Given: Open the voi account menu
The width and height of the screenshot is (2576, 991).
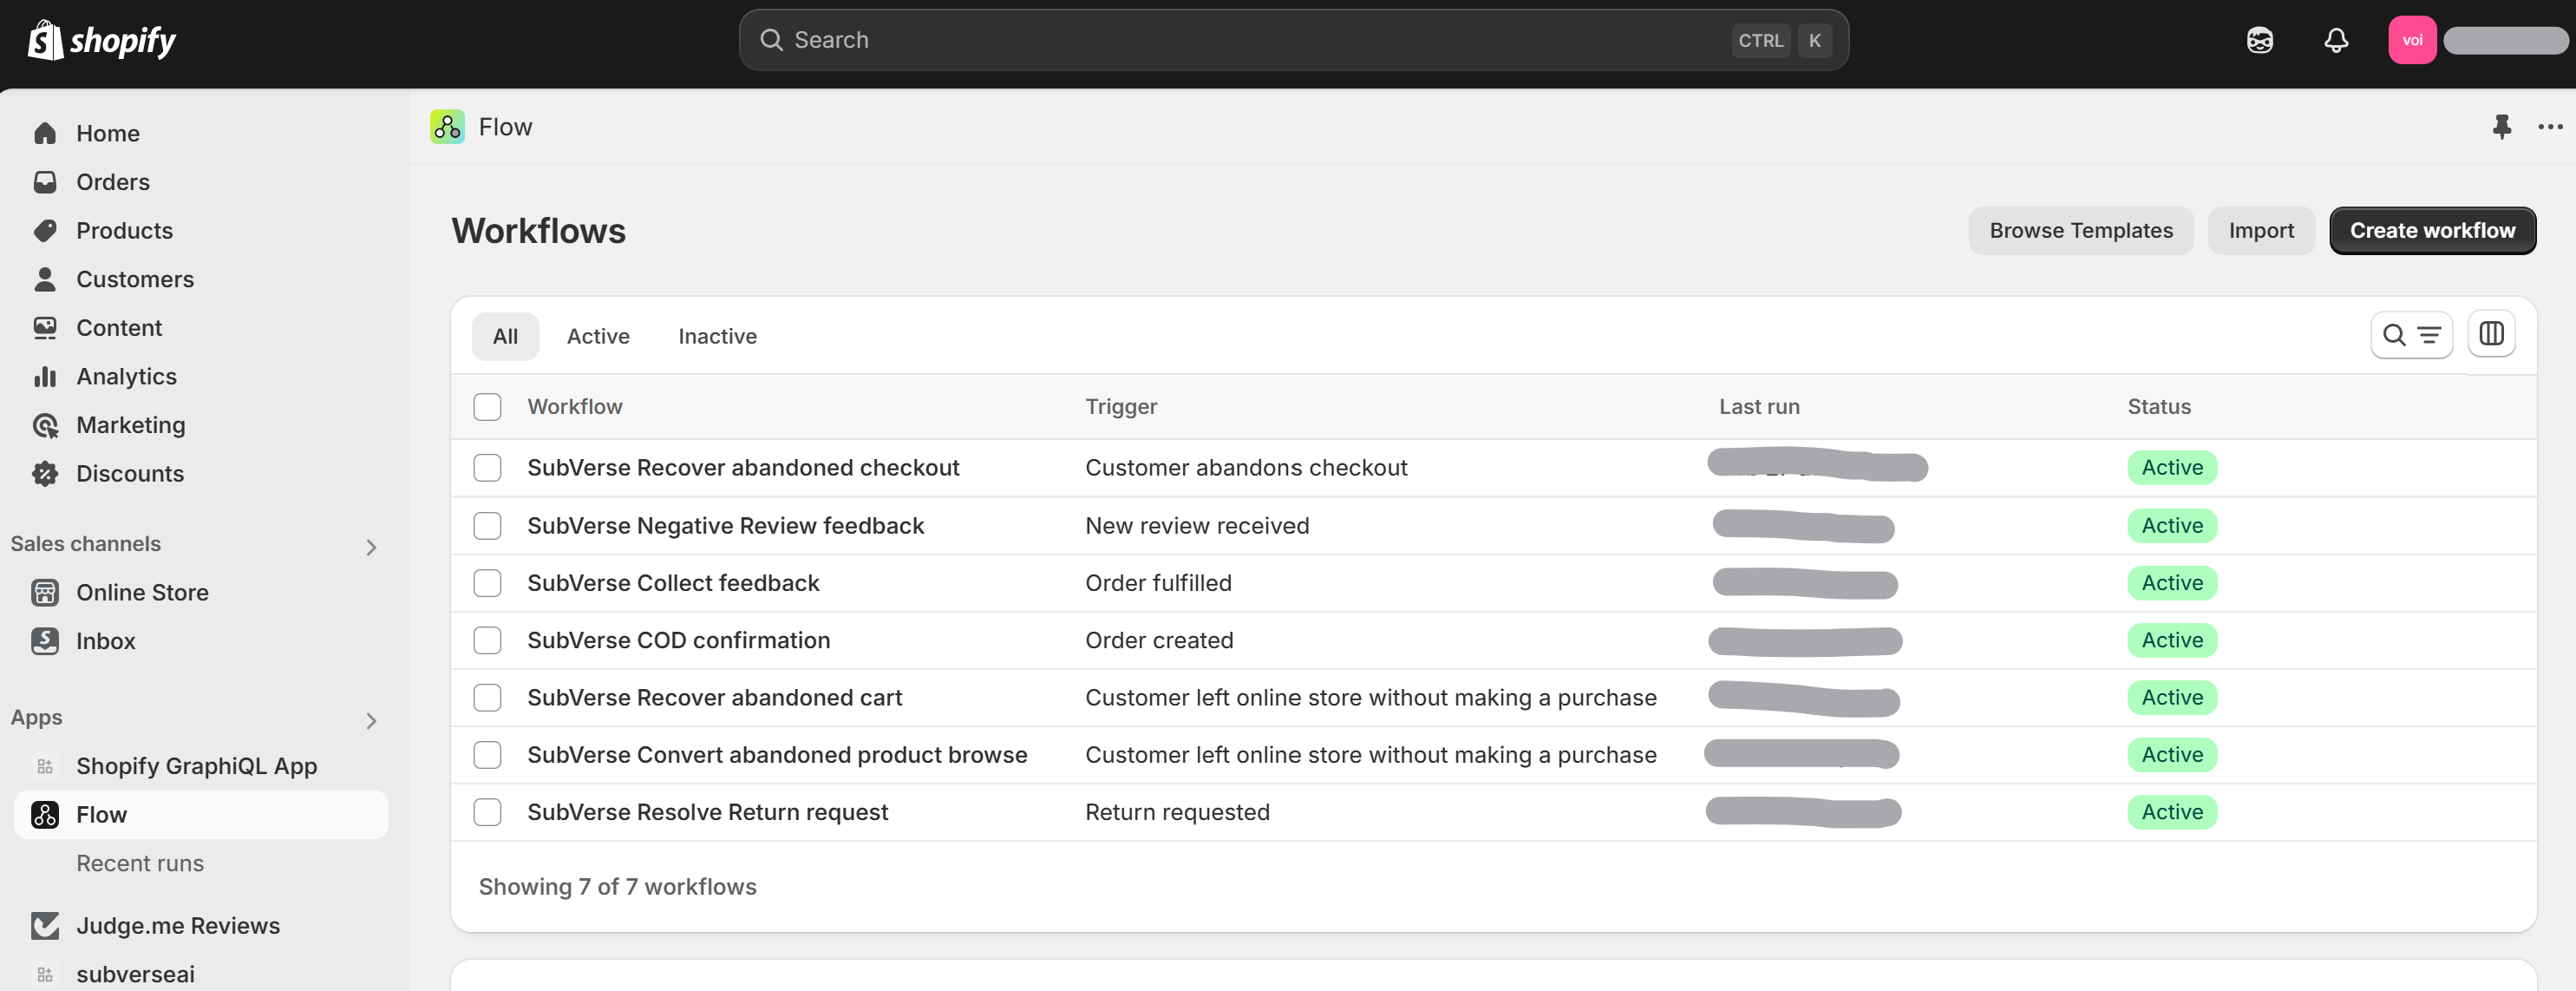Looking at the screenshot, I should tap(2411, 40).
